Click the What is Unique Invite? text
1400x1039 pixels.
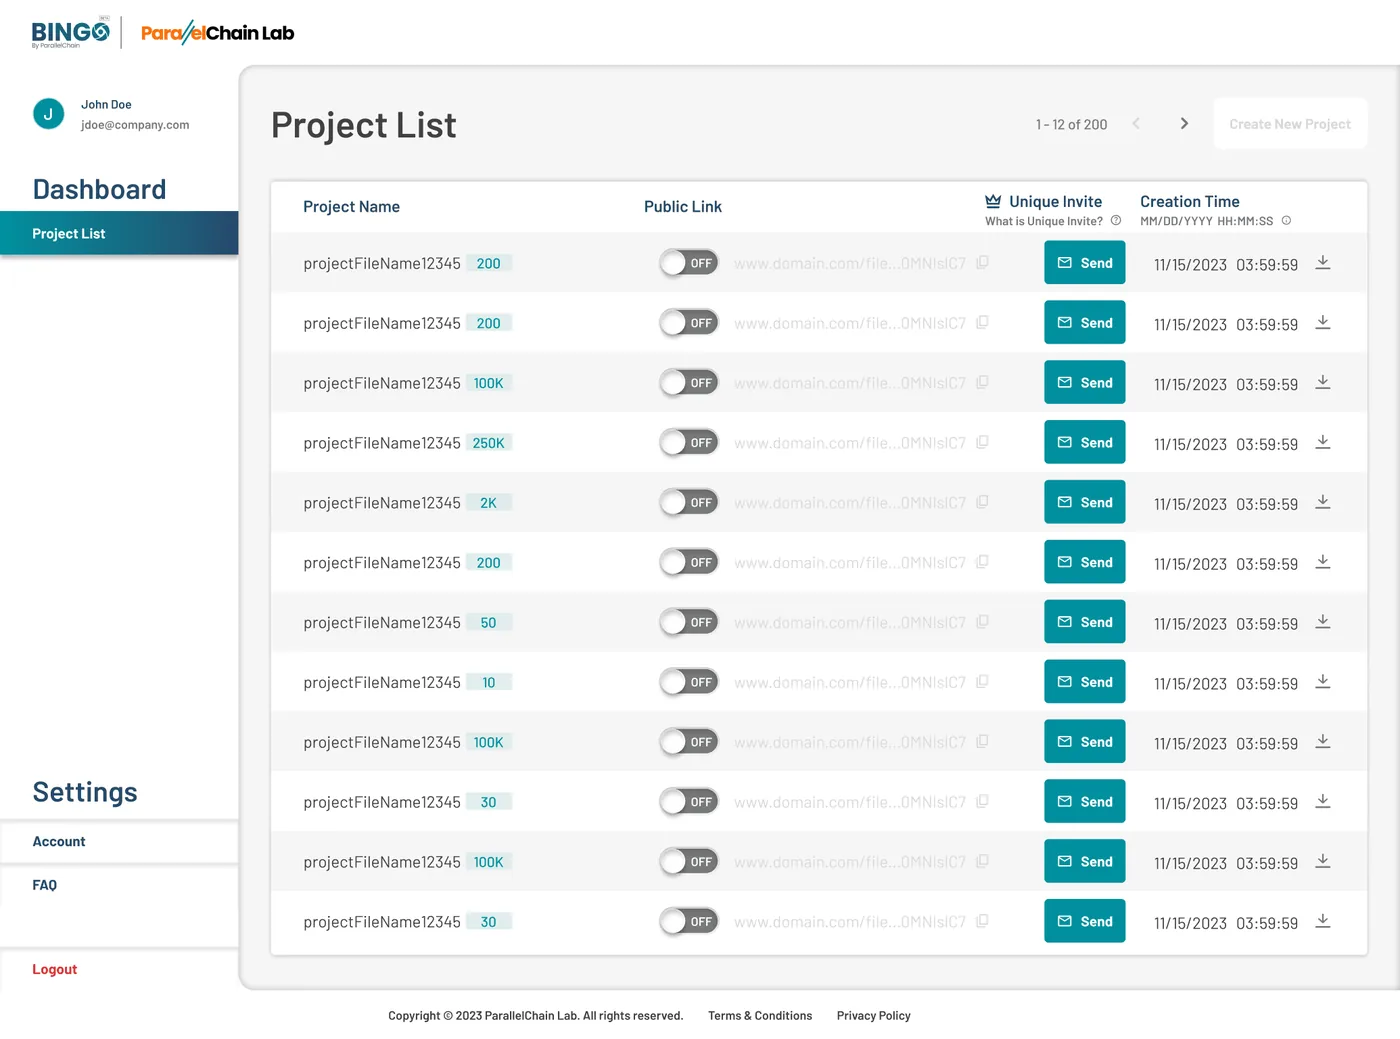[x=1044, y=221]
